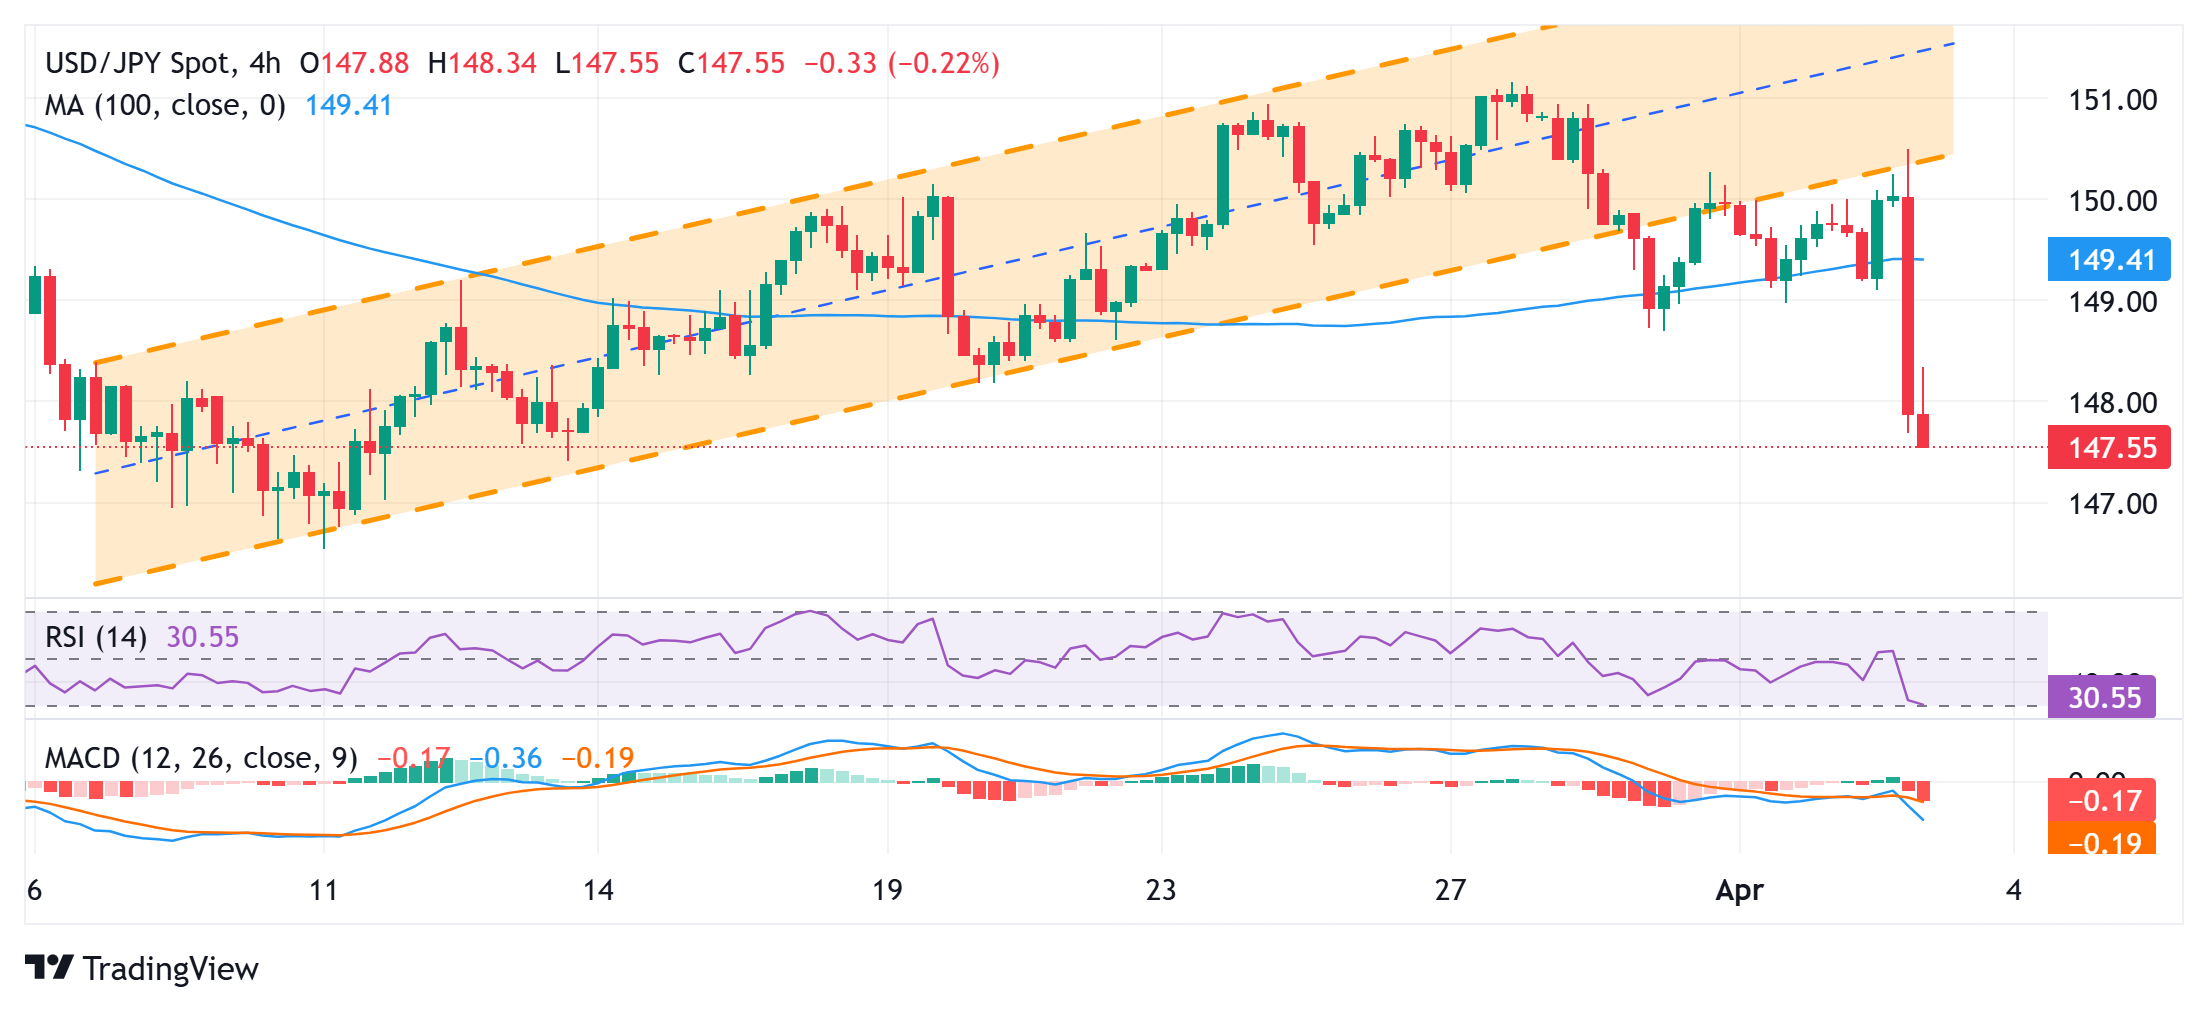This screenshot has width=2208, height=1012.
Task: Click the blue 149.41 MA price tag on the axis
Action: click(x=2109, y=260)
